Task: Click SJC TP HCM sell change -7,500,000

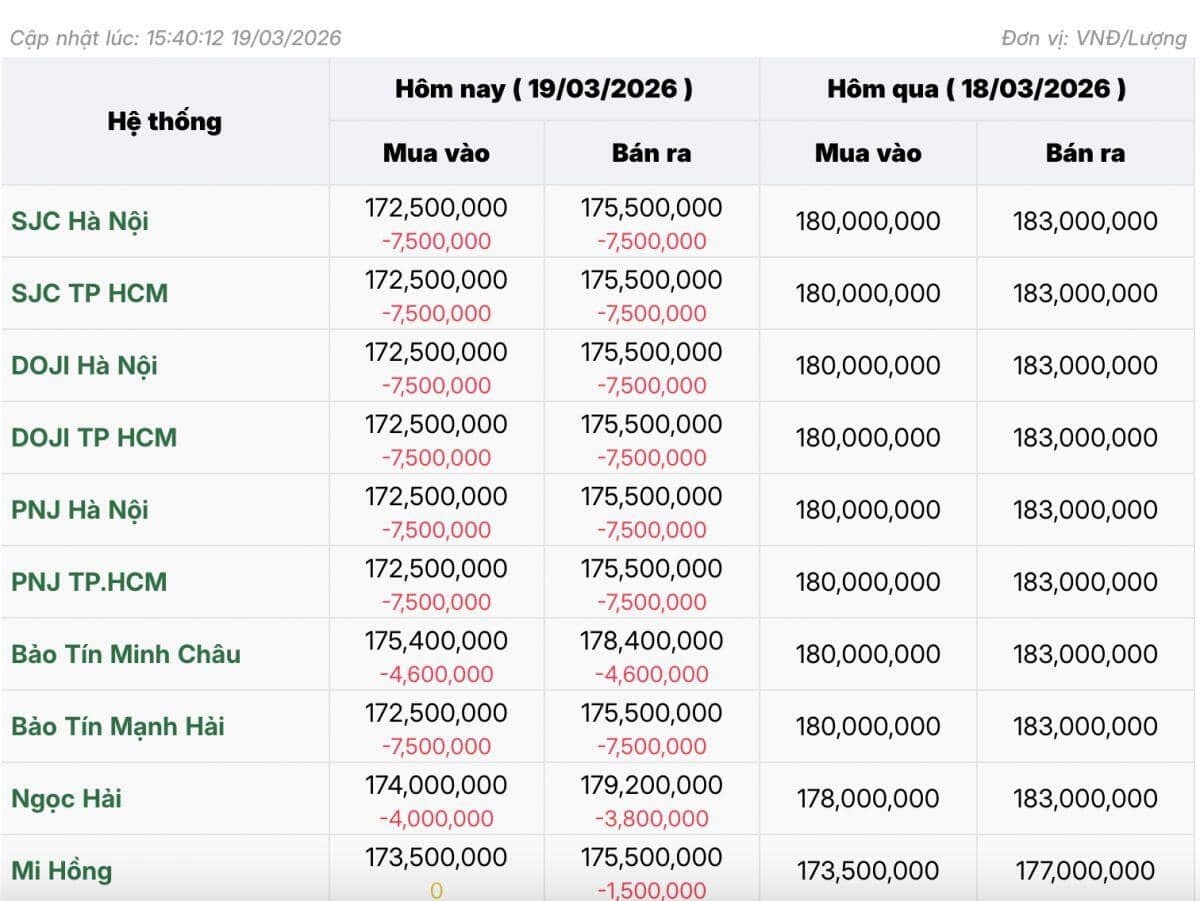Action: (x=652, y=313)
